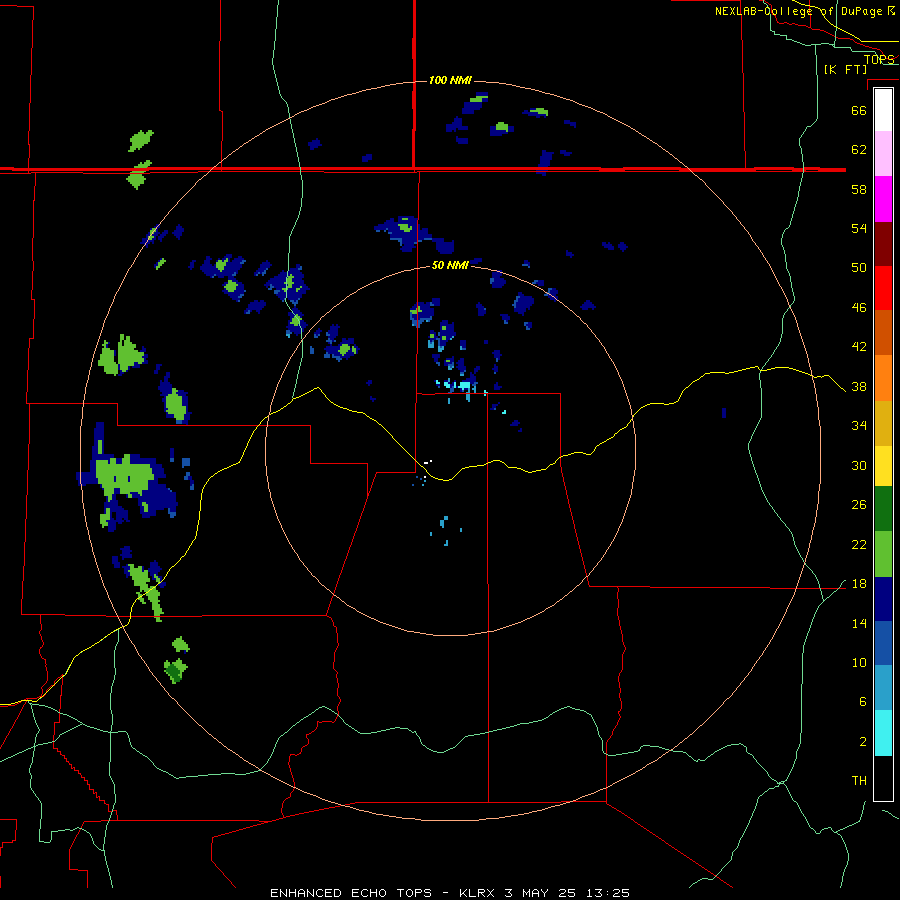Click the '26' legend value
The width and height of the screenshot is (900, 900).
pyautogui.click(x=859, y=505)
